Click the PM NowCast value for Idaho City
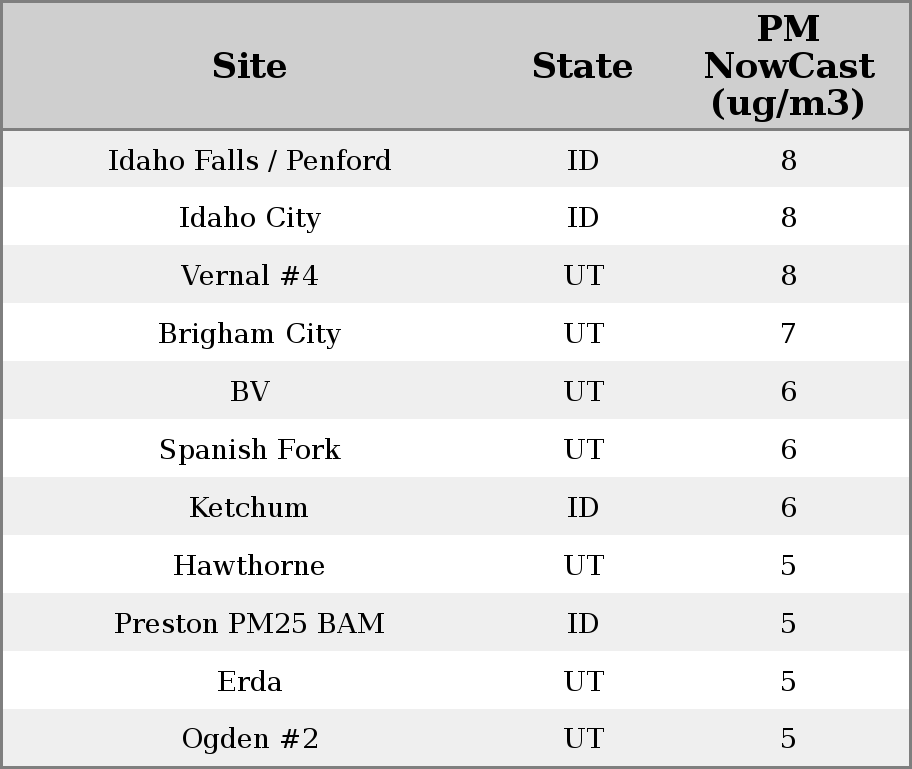912x769 pixels. pyautogui.click(x=788, y=218)
